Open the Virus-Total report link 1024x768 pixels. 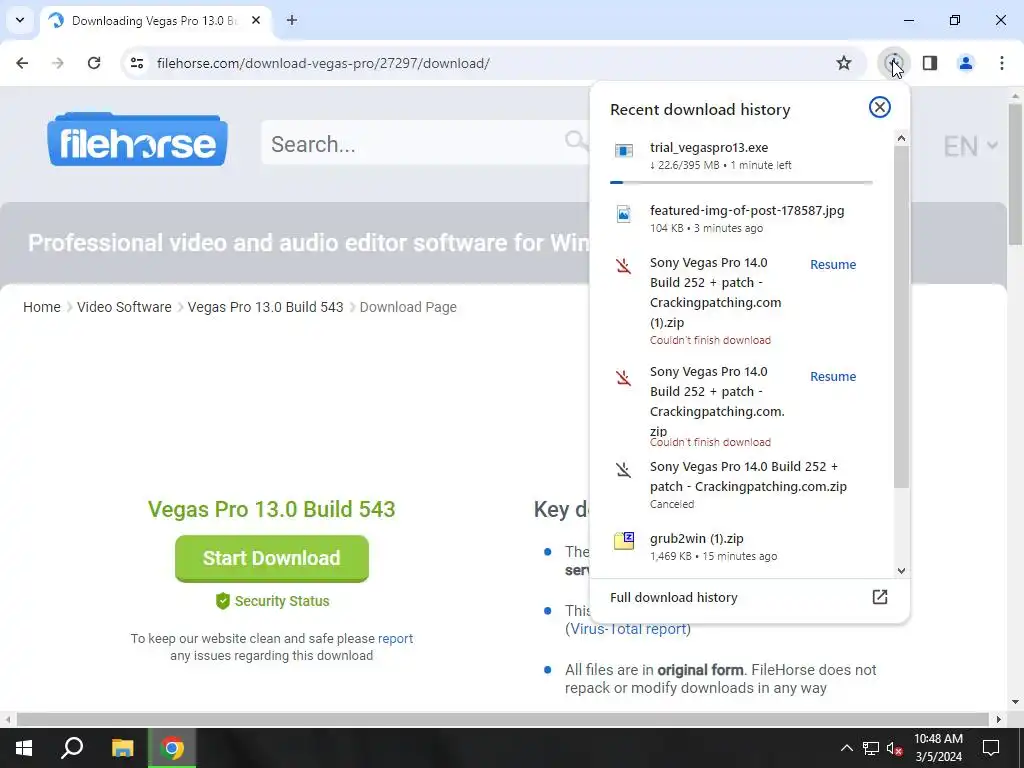pyautogui.click(x=629, y=629)
